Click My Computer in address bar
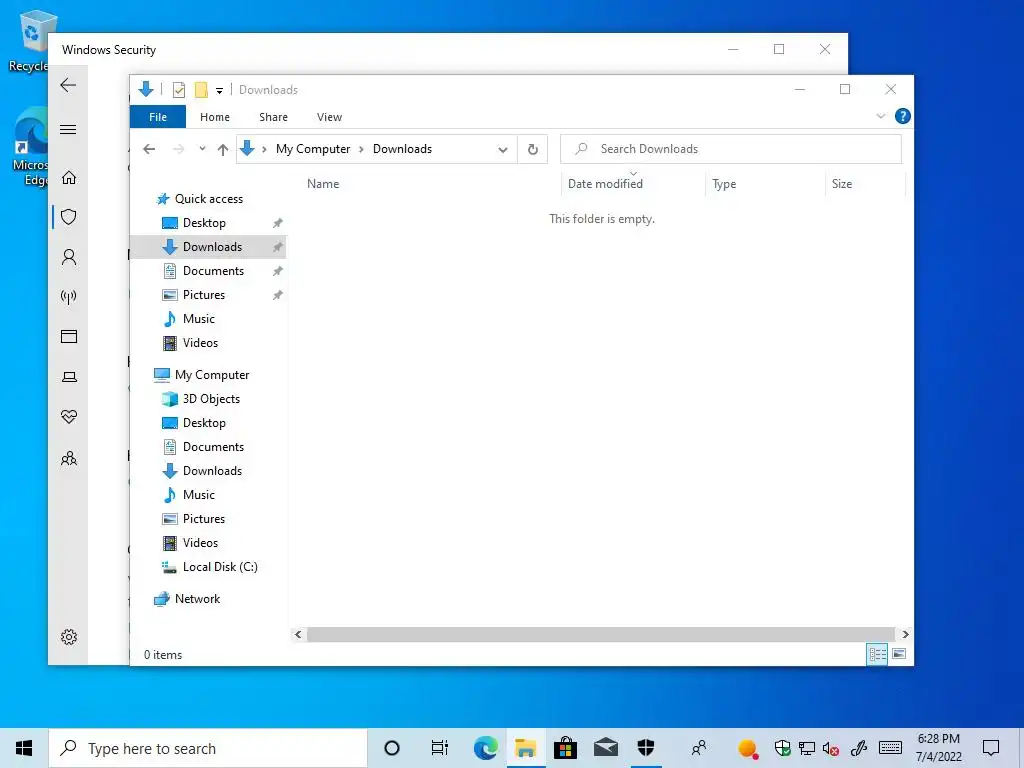The width and height of the screenshot is (1024, 768). tap(313, 149)
